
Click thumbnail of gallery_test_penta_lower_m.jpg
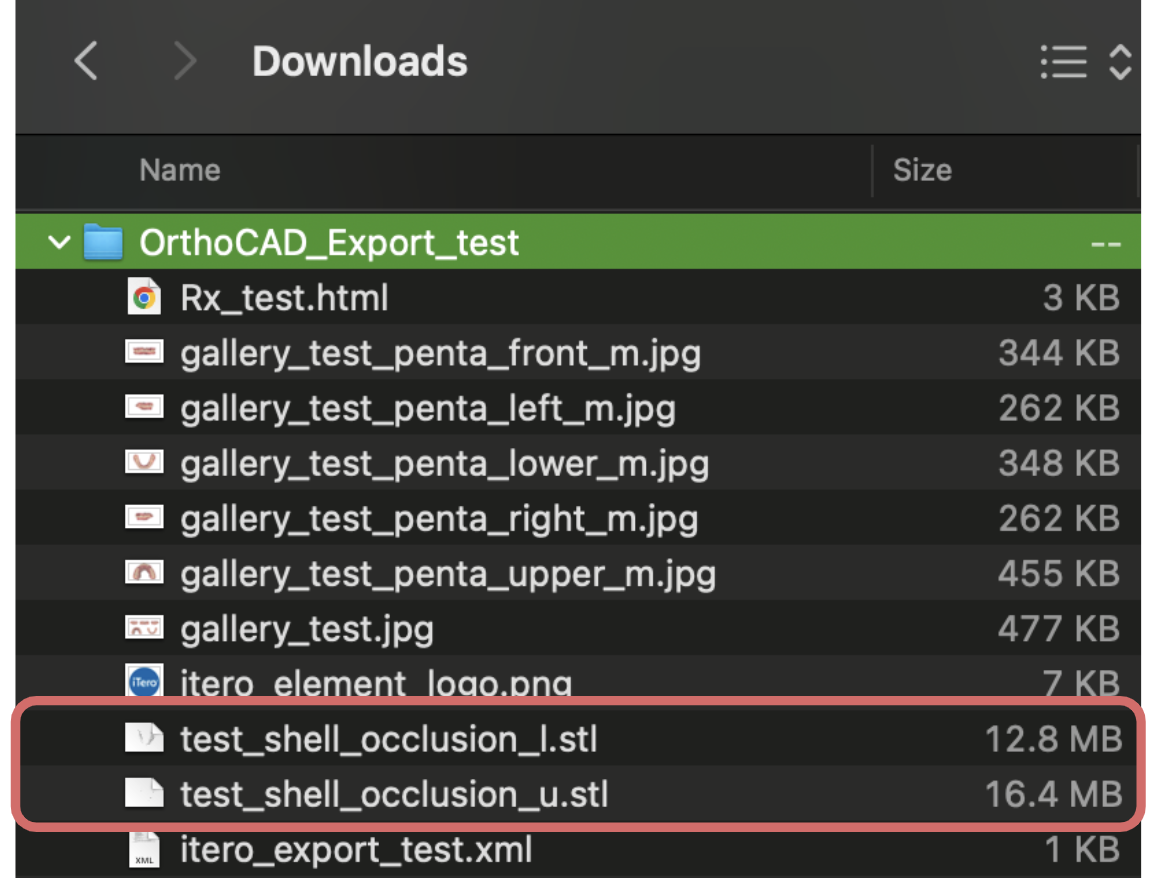(x=144, y=462)
